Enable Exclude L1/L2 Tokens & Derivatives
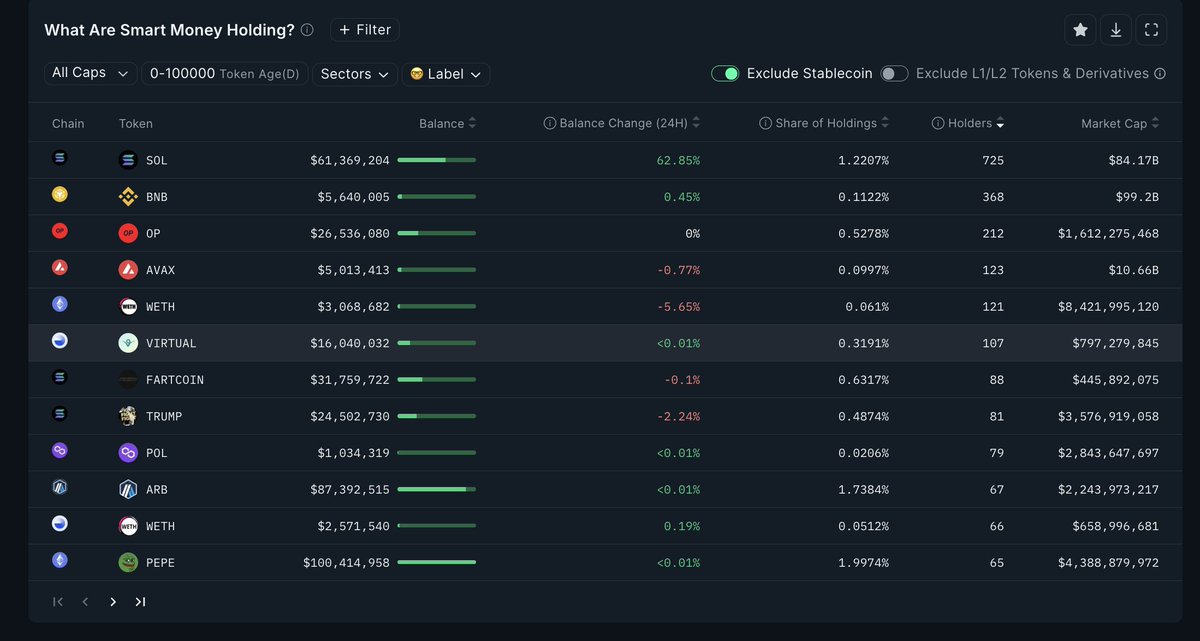The image size is (1200, 641). point(895,73)
